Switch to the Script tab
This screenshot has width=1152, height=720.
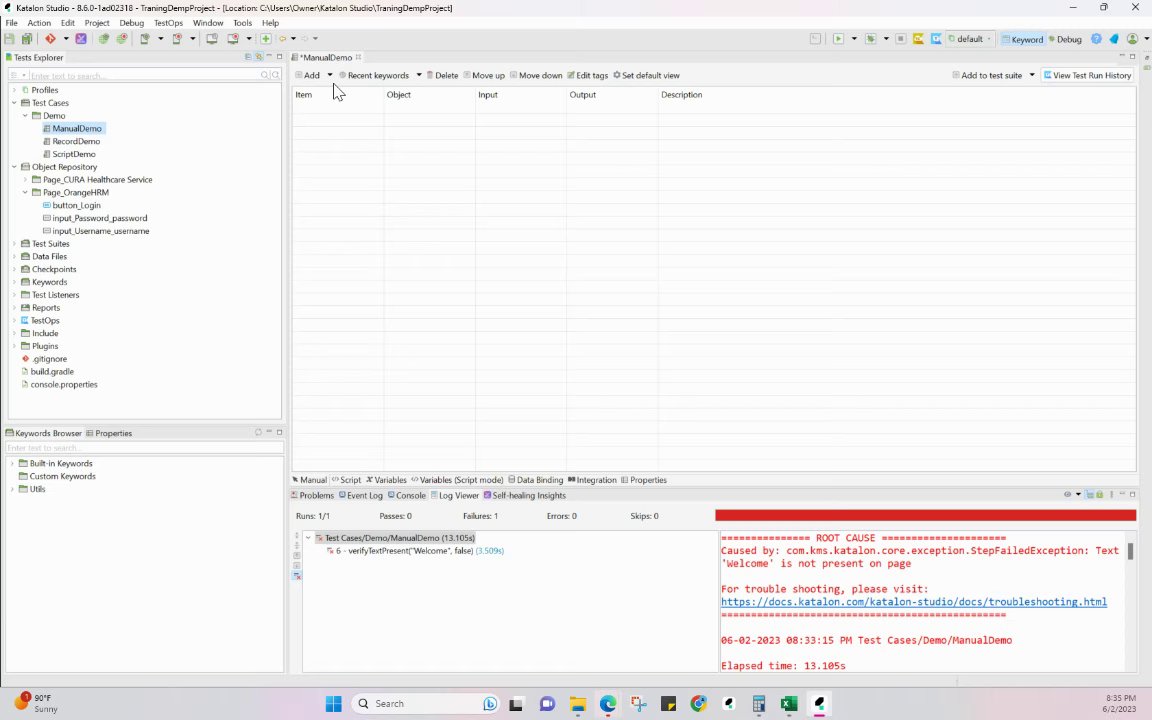click(x=346, y=480)
